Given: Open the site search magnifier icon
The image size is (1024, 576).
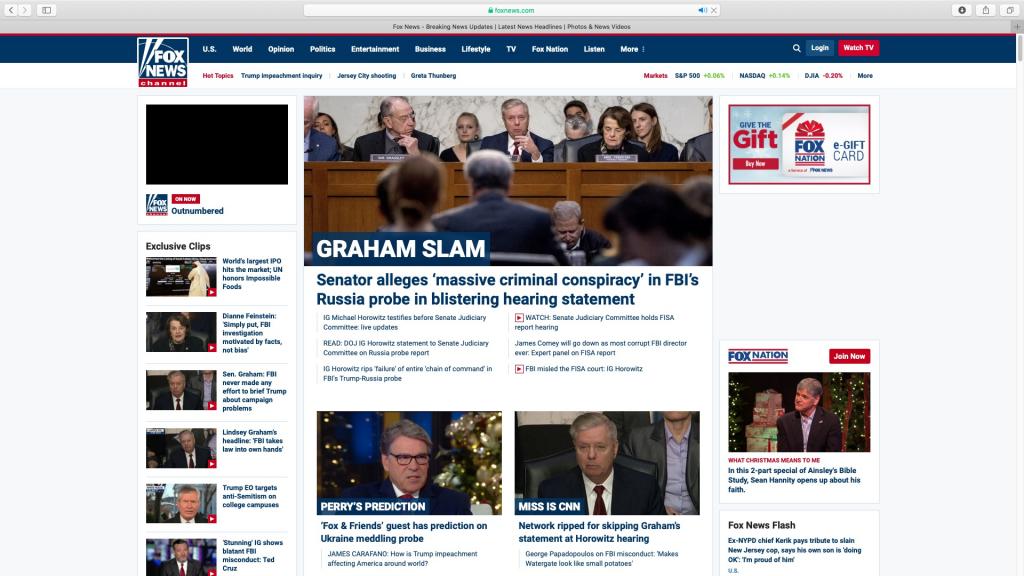Looking at the screenshot, I should 796,48.
